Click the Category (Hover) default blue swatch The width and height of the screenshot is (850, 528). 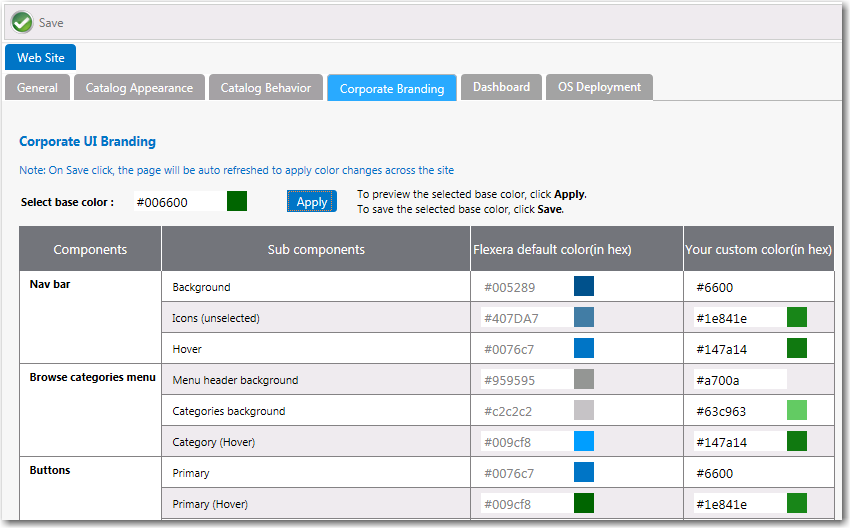(x=584, y=442)
